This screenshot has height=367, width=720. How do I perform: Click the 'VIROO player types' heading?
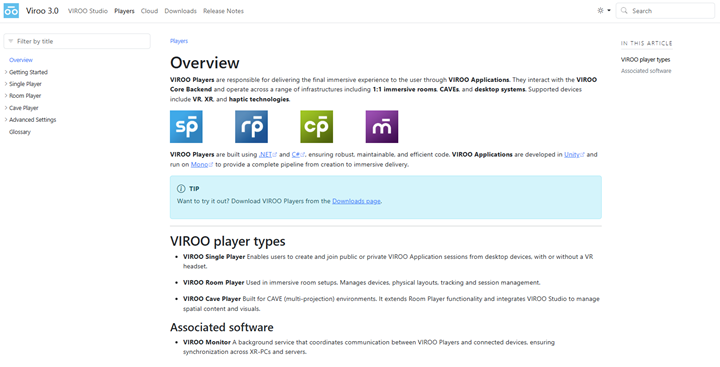point(228,241)
